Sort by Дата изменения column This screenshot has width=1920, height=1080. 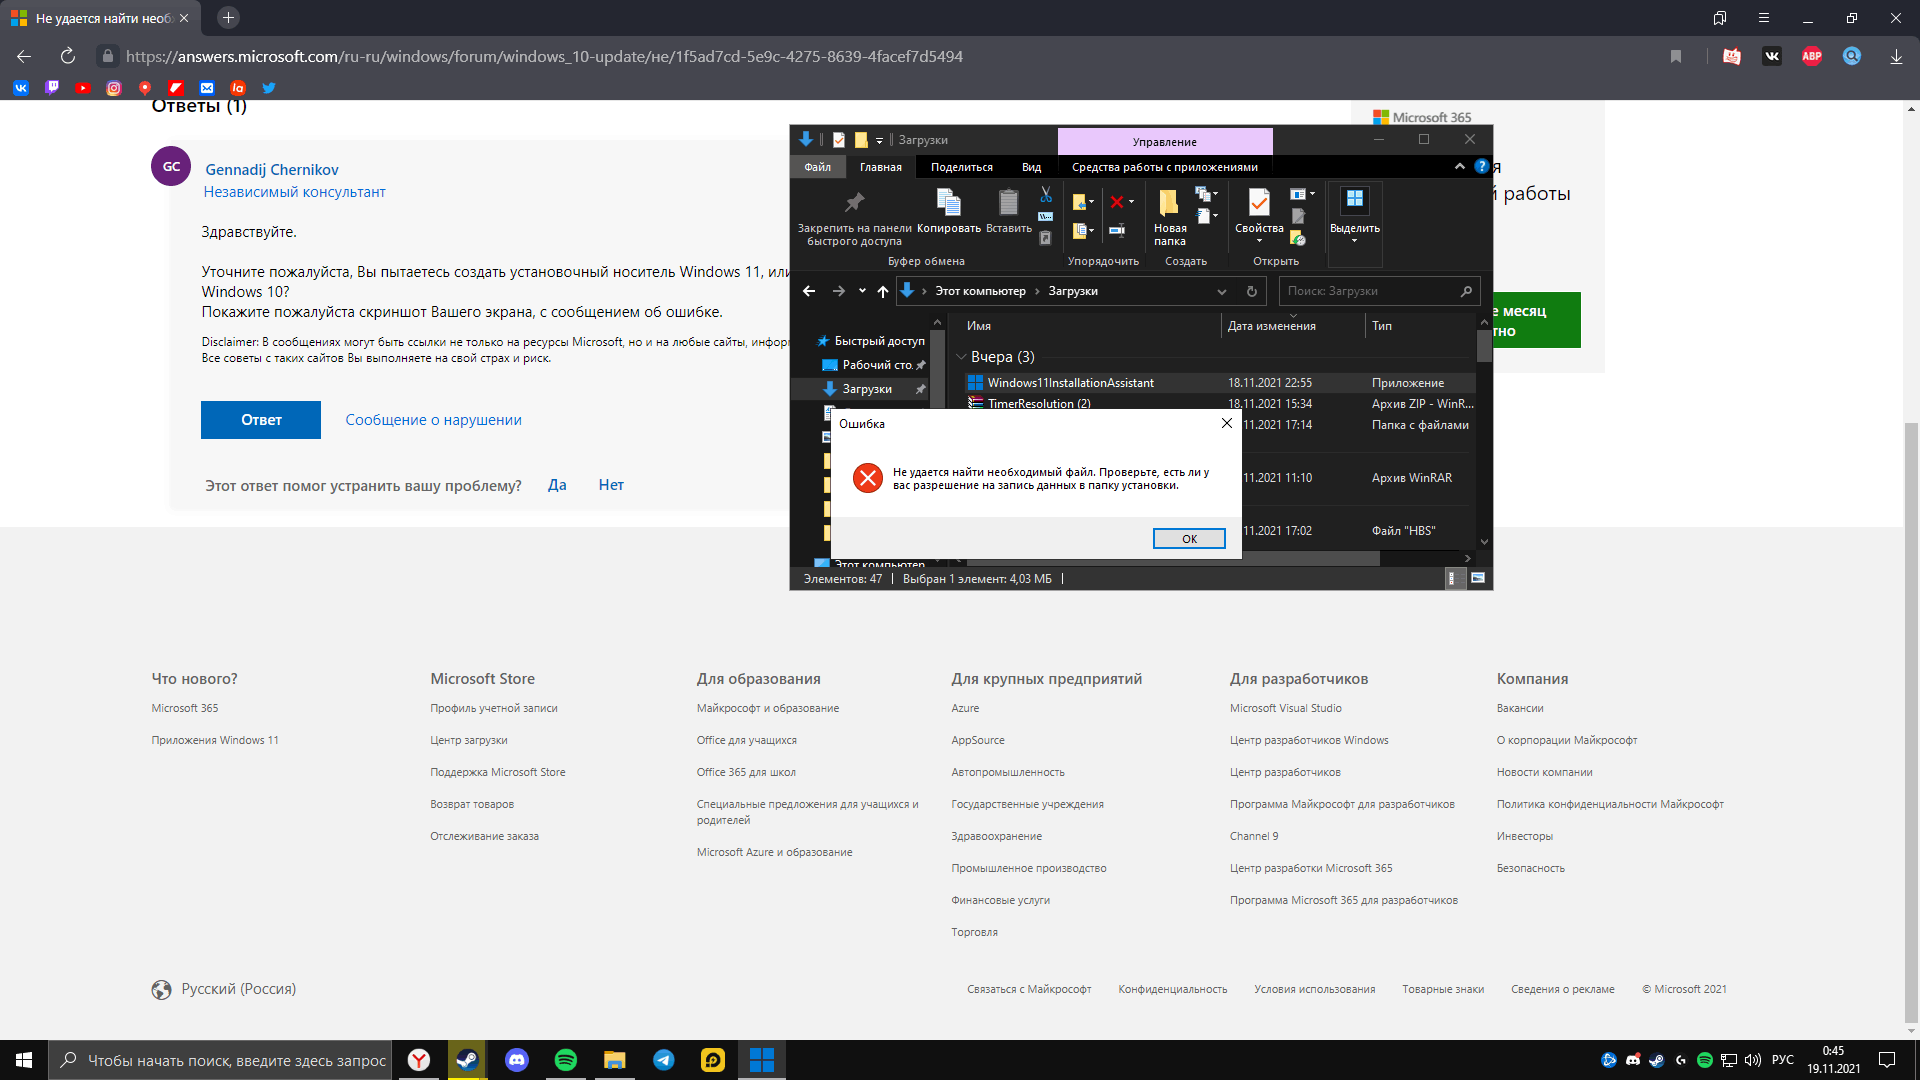(1271, 326)
